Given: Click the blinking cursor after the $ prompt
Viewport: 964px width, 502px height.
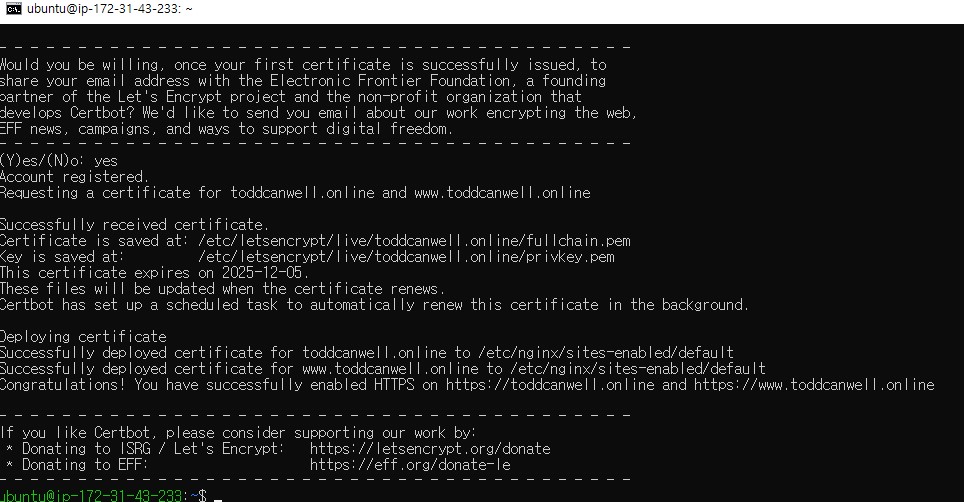Looking at the screenshot, I should click(x=218, y=498).
